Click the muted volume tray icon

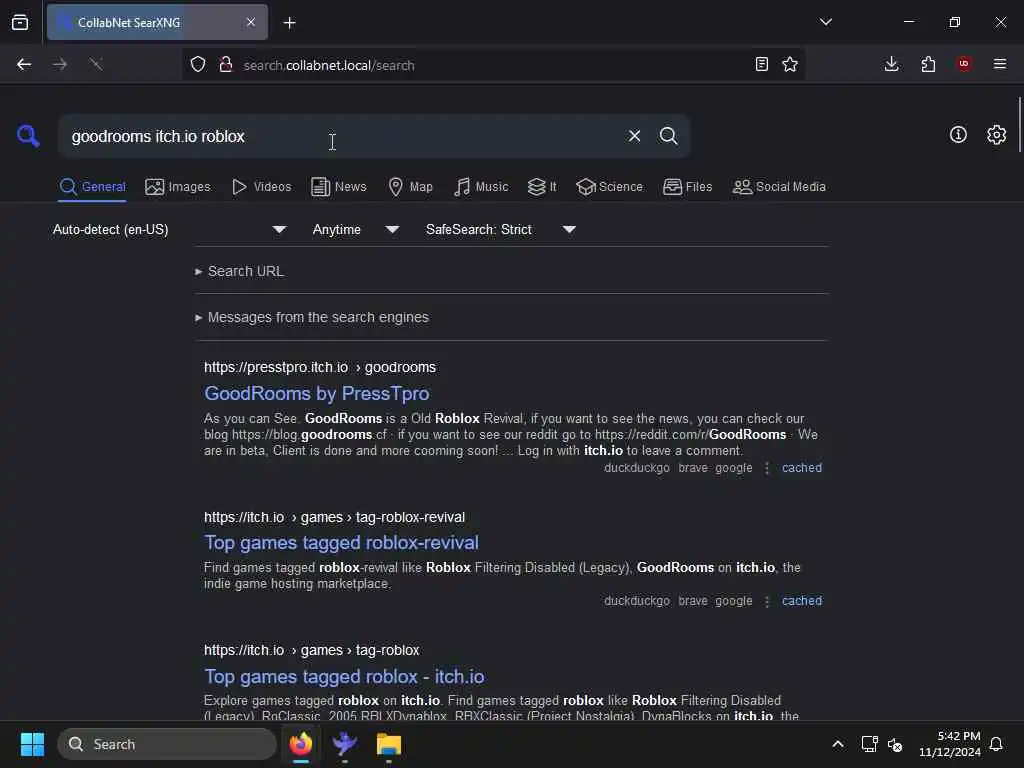895,744
